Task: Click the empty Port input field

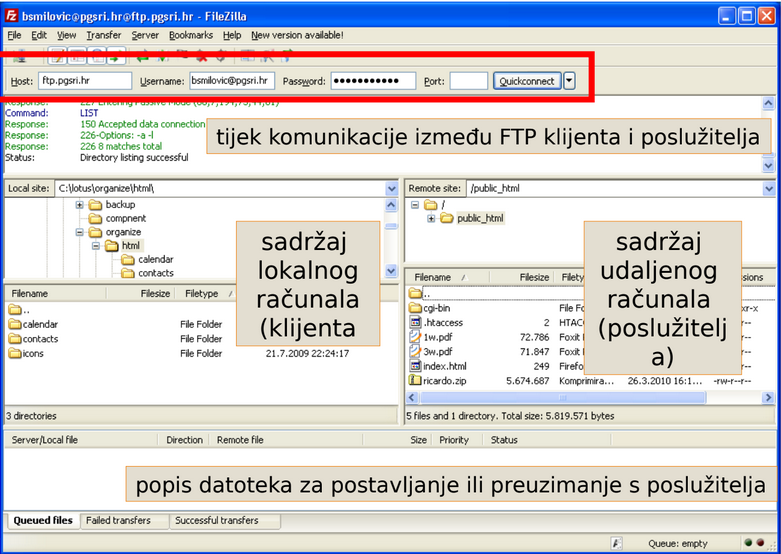Action: click(x=468, y=81)
